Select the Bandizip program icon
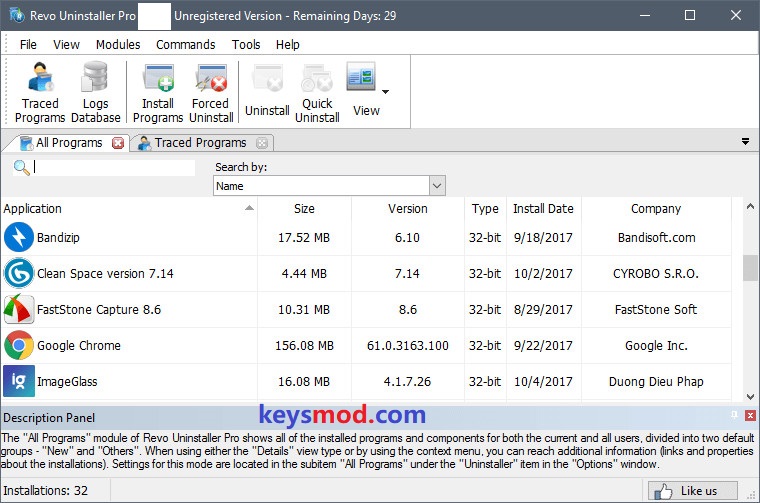The height and width of the screenshot is (503, 760). pos(18,237)
